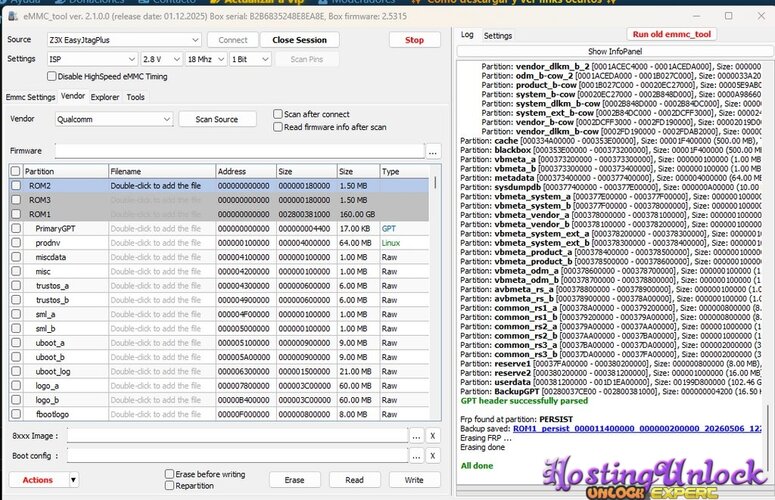Screen dimensions: 775x500
Task: Enable Scan after connect checkbox
Action: click(278, 114)
